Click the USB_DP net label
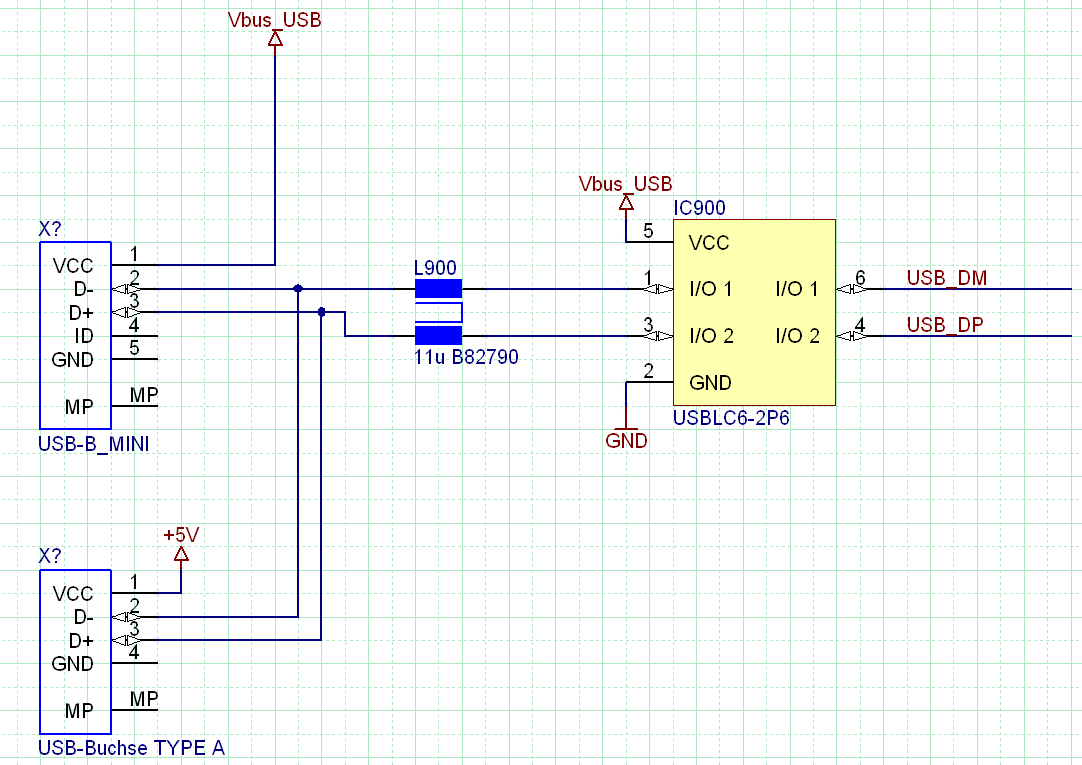Viewport: 1082px width, 765px height. (943, 324)
